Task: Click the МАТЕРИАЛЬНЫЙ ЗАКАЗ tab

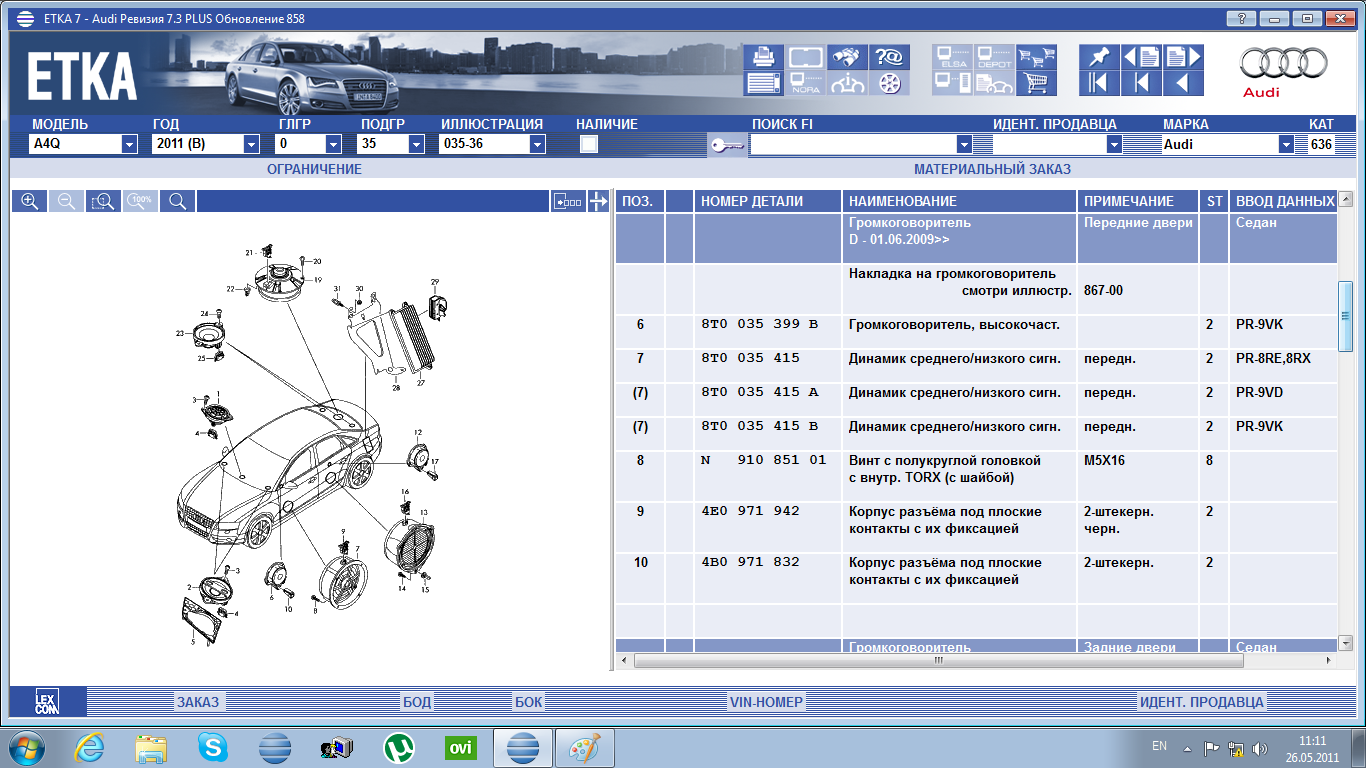Action: click(x=992, y=169)
